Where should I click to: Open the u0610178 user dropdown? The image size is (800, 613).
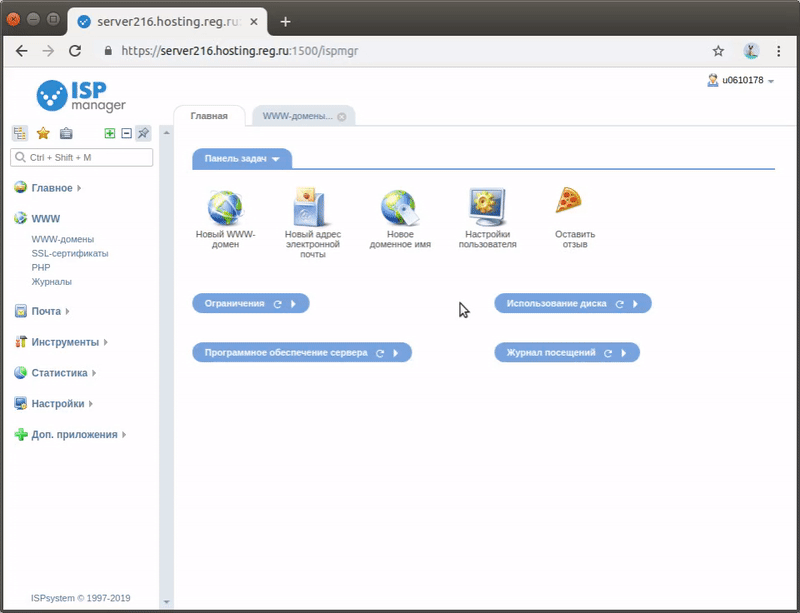coord(741,80)
